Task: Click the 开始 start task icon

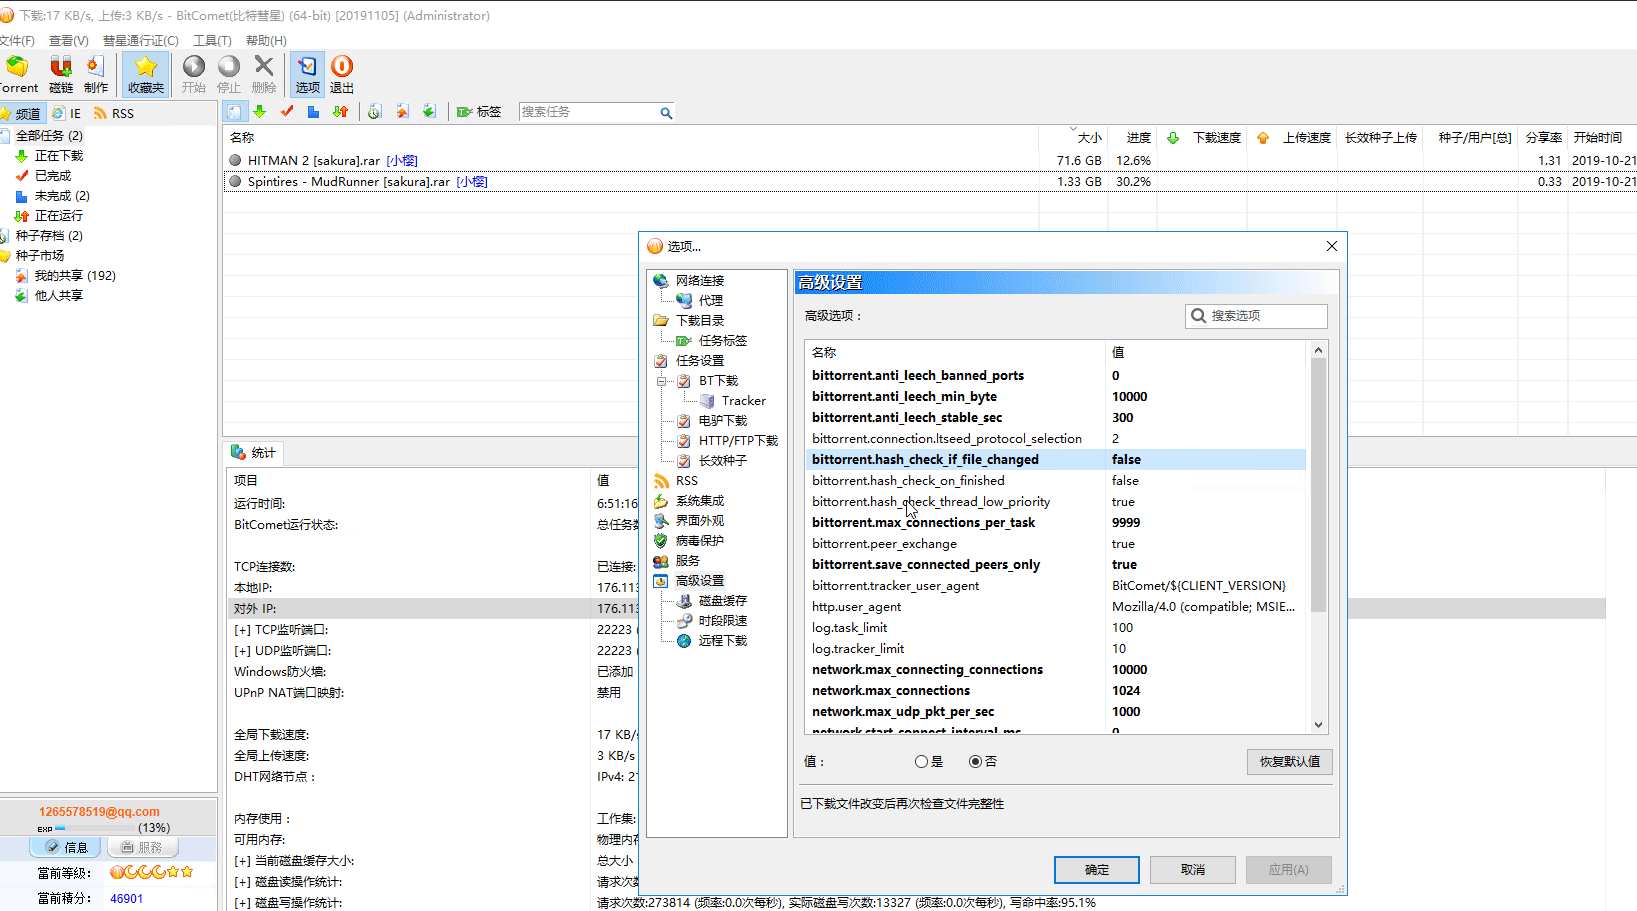Action: point(194,75)
